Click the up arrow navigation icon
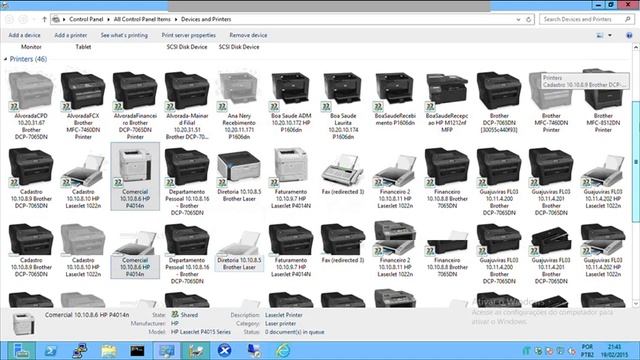The width and height of the screenshot is (640, 360). [44, 19]
